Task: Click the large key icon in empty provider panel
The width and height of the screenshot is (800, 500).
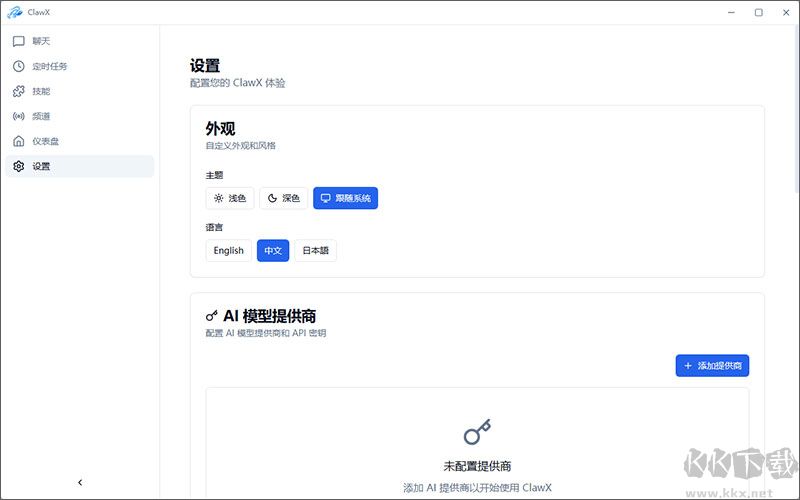Action: 478,432
